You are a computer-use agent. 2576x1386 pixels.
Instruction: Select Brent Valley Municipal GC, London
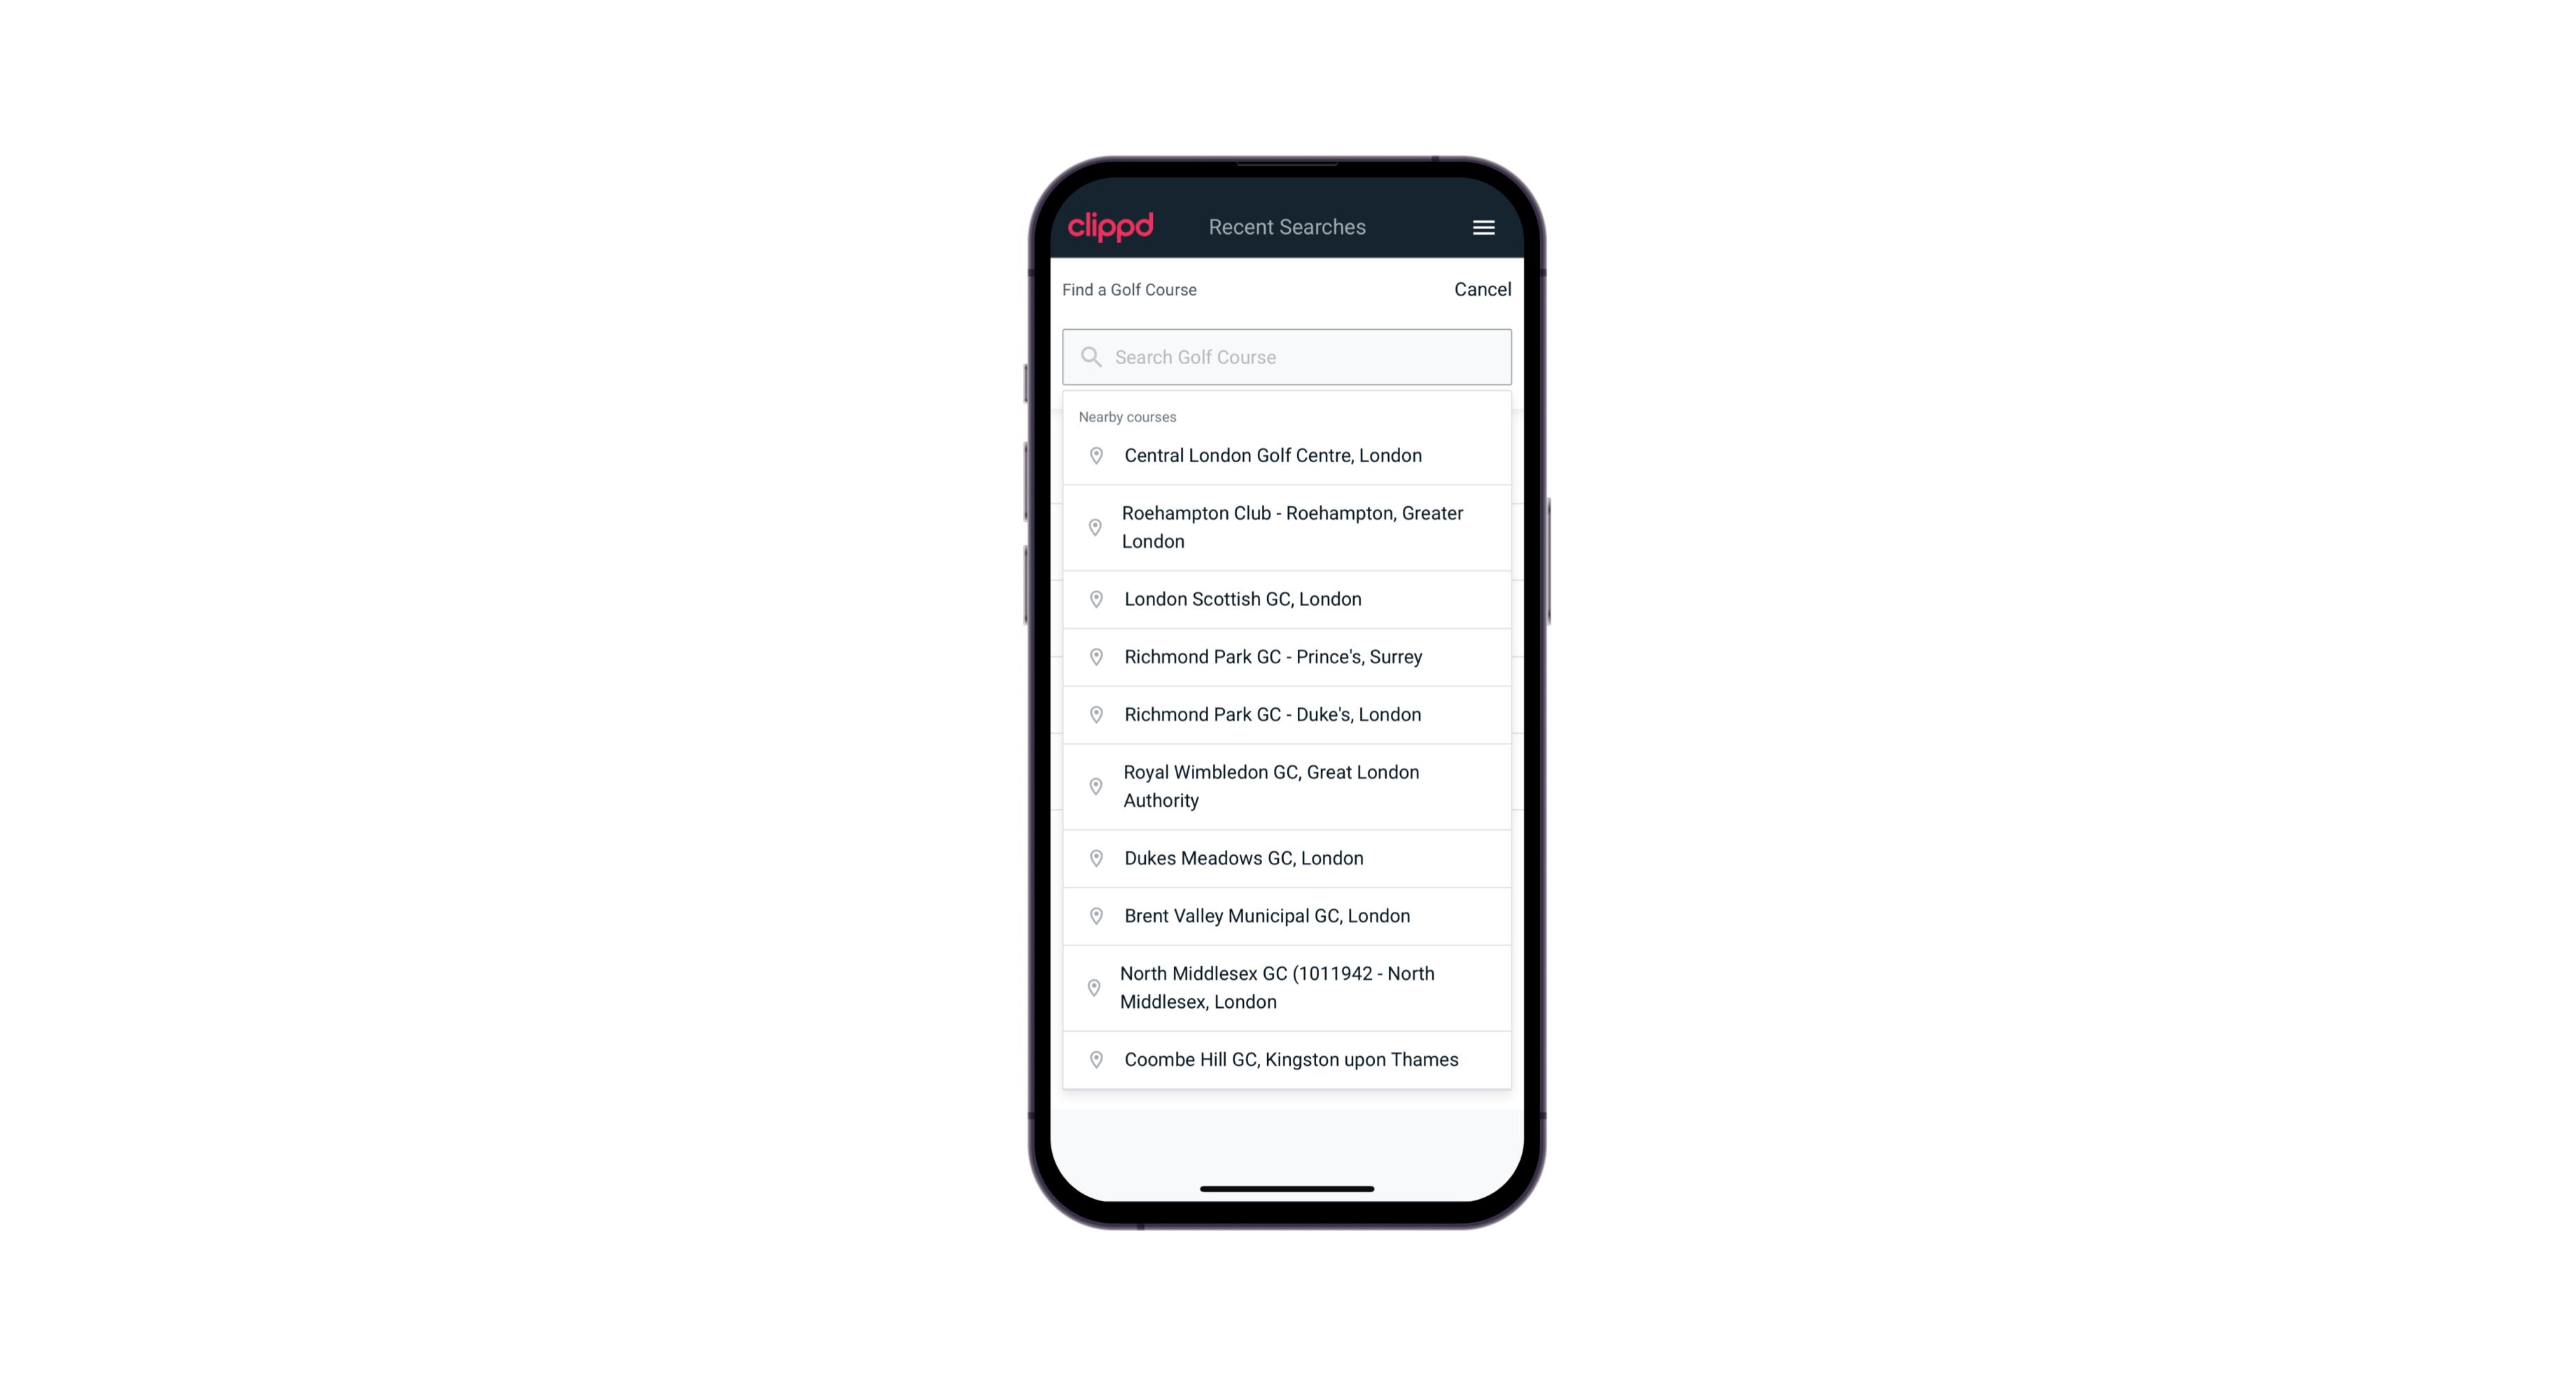point(1288,915)
